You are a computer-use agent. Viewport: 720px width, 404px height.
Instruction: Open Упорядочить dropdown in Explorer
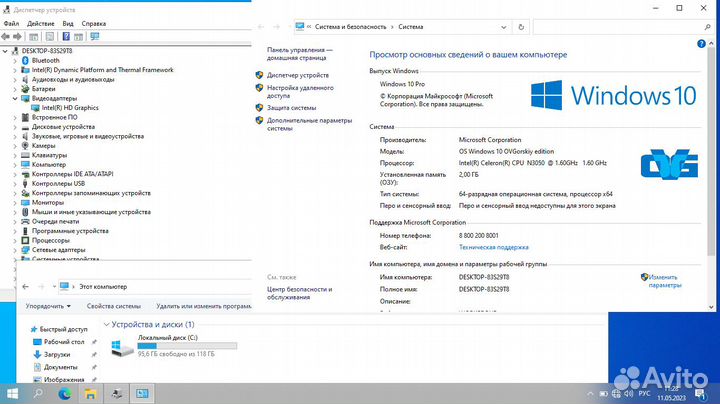[x=48, y=306]
